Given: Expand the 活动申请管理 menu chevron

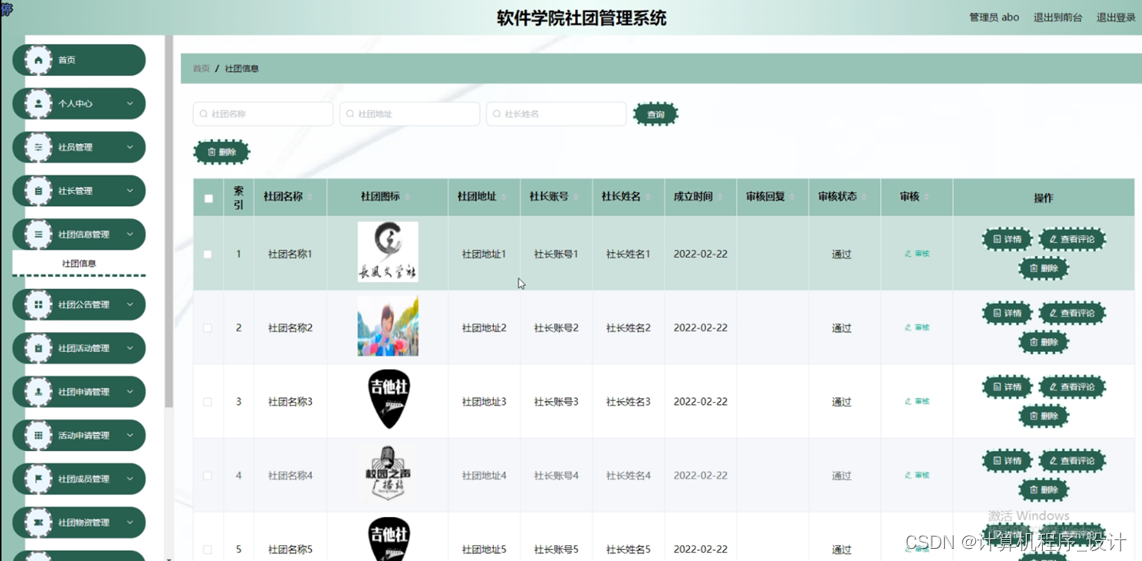Looking at the screenshot, I should coord(130,435).
